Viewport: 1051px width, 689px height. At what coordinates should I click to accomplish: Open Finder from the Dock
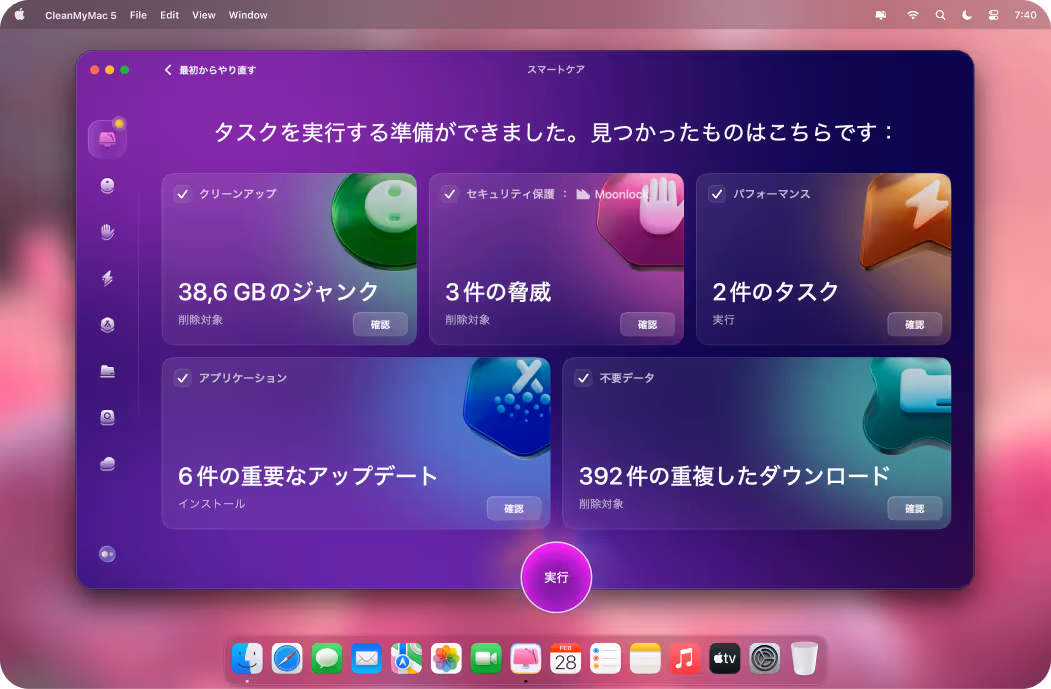[247, 659]
